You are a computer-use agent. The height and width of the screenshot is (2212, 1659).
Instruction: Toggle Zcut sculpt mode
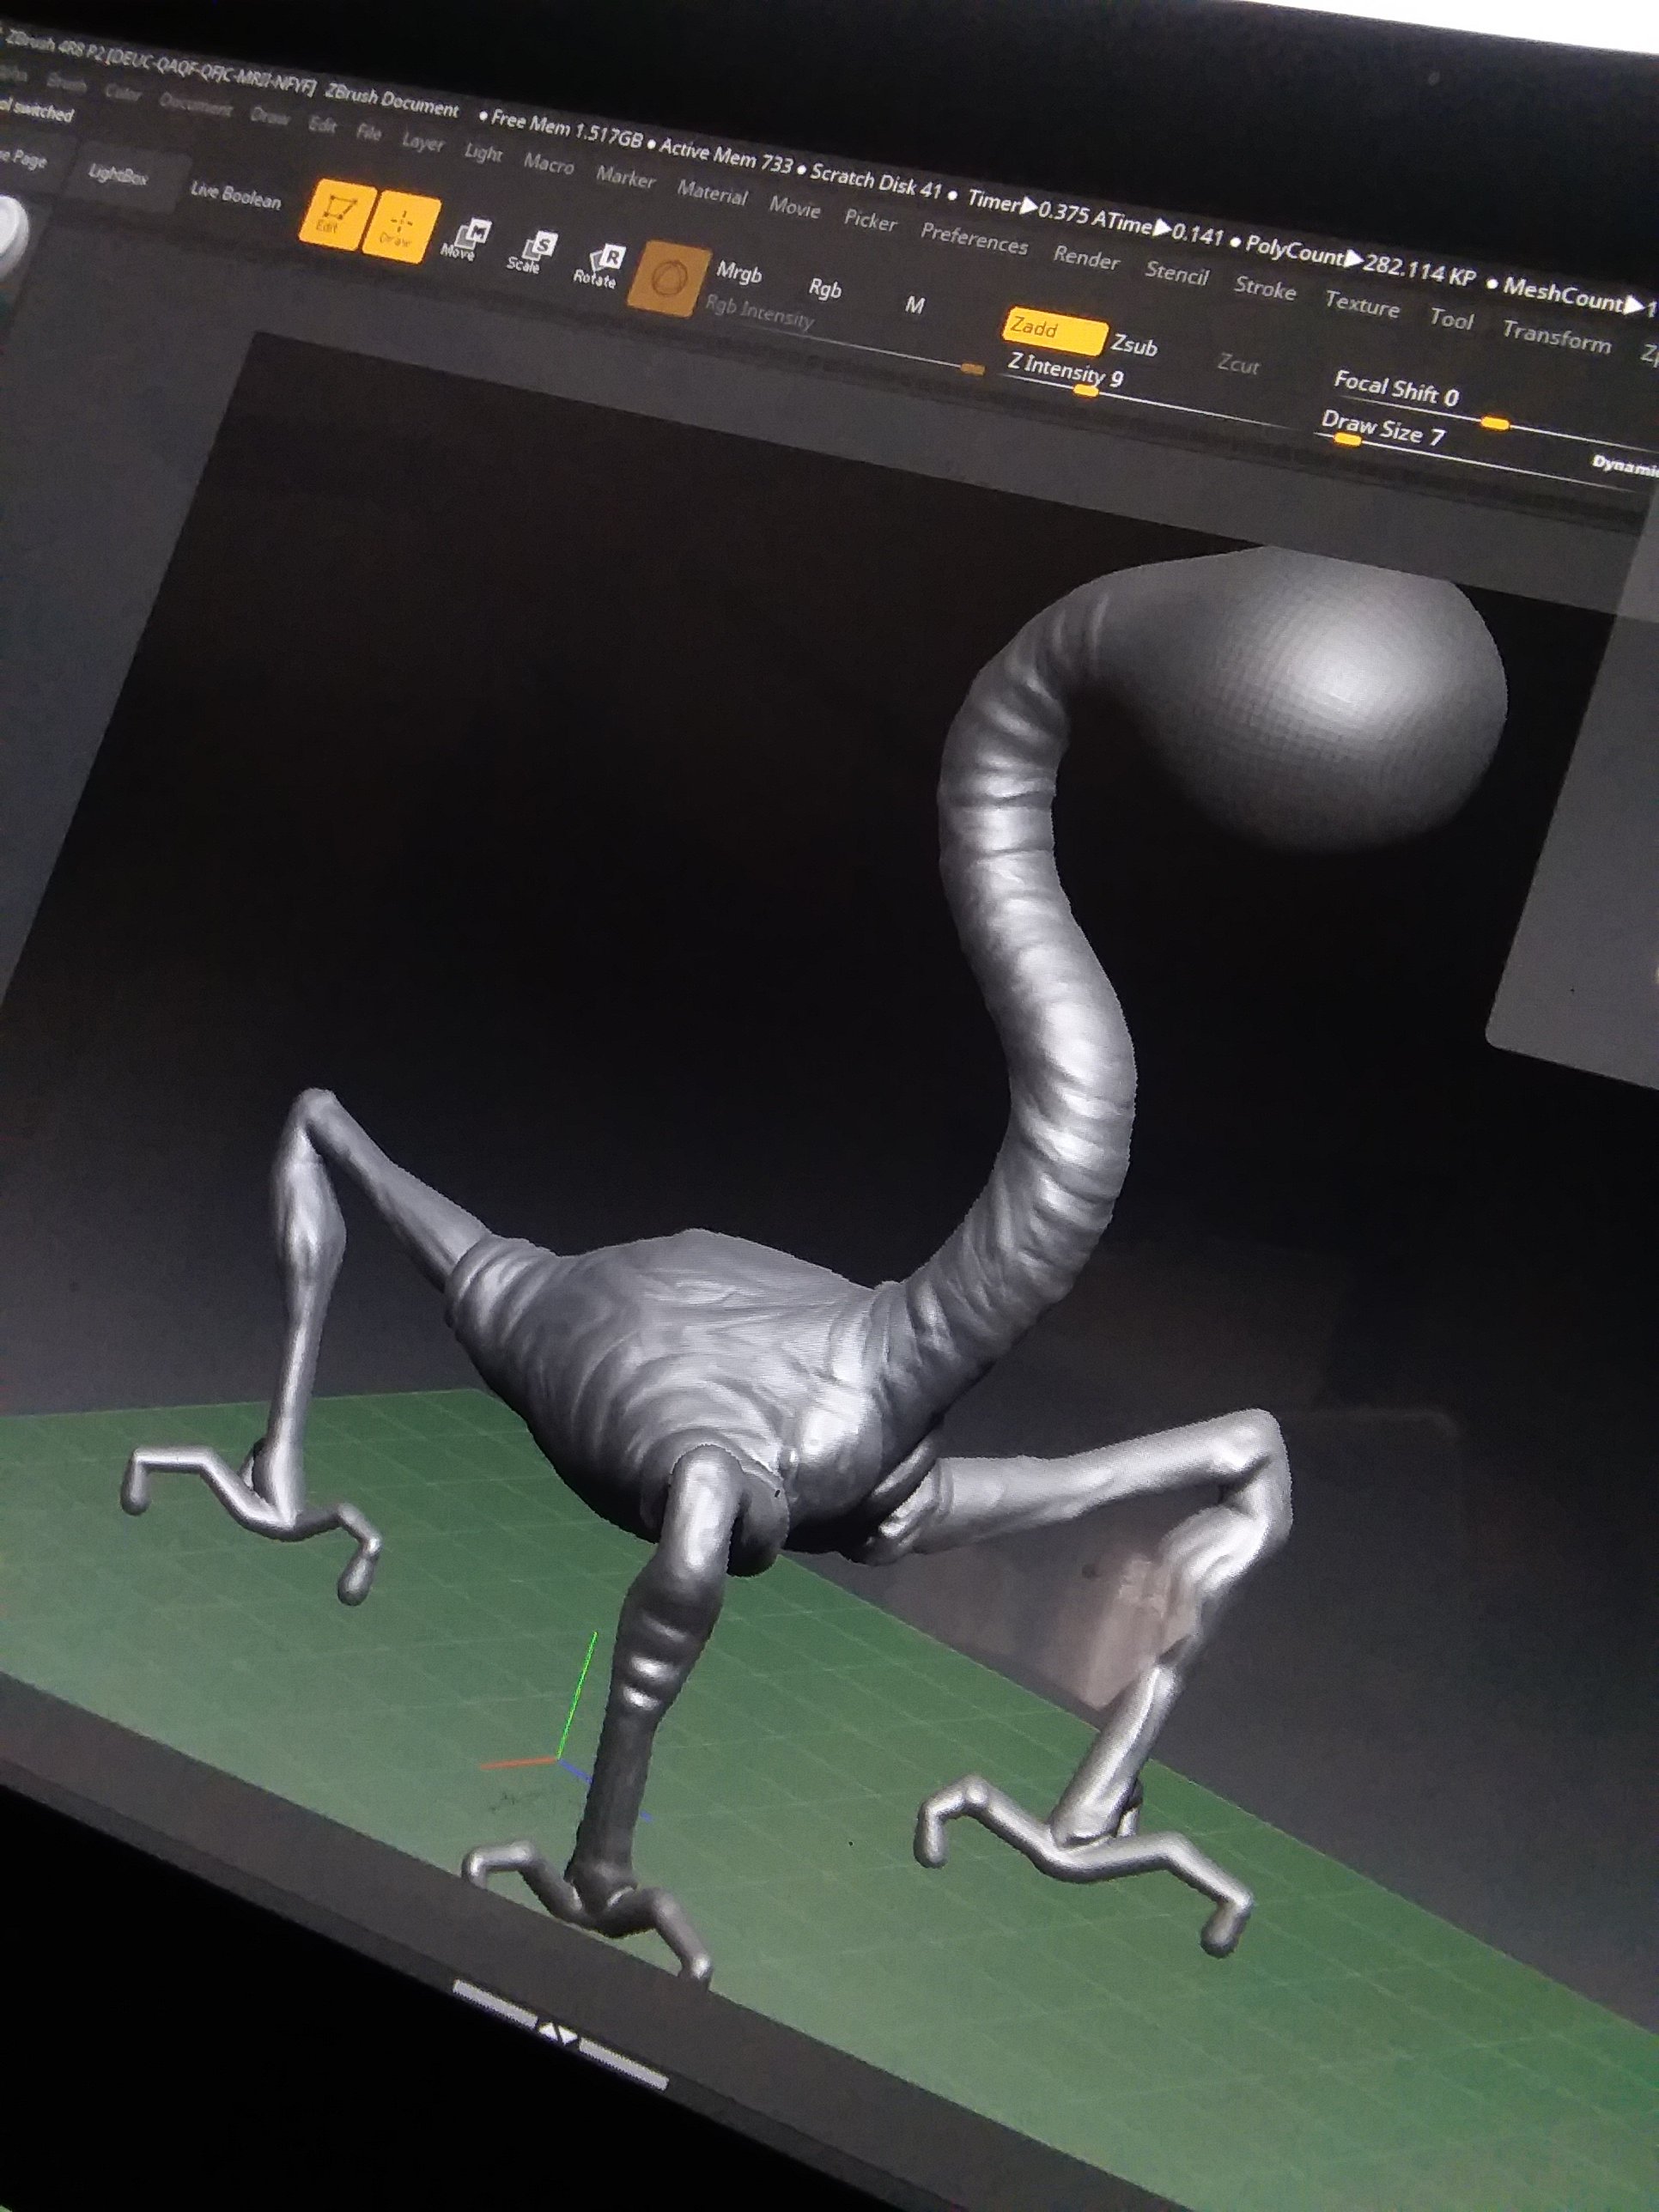(x=1238, y=365)
